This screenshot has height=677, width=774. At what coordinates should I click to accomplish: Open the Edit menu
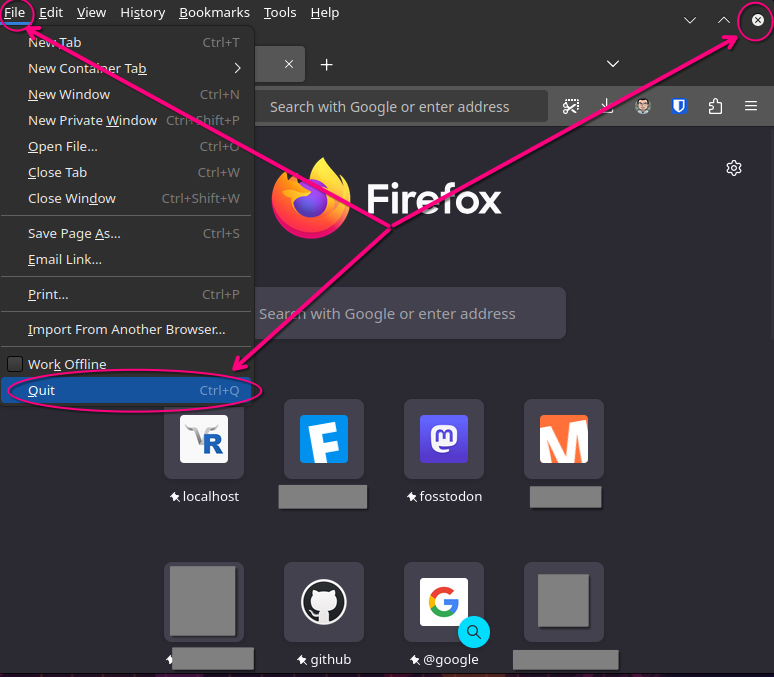click(51, 13)
